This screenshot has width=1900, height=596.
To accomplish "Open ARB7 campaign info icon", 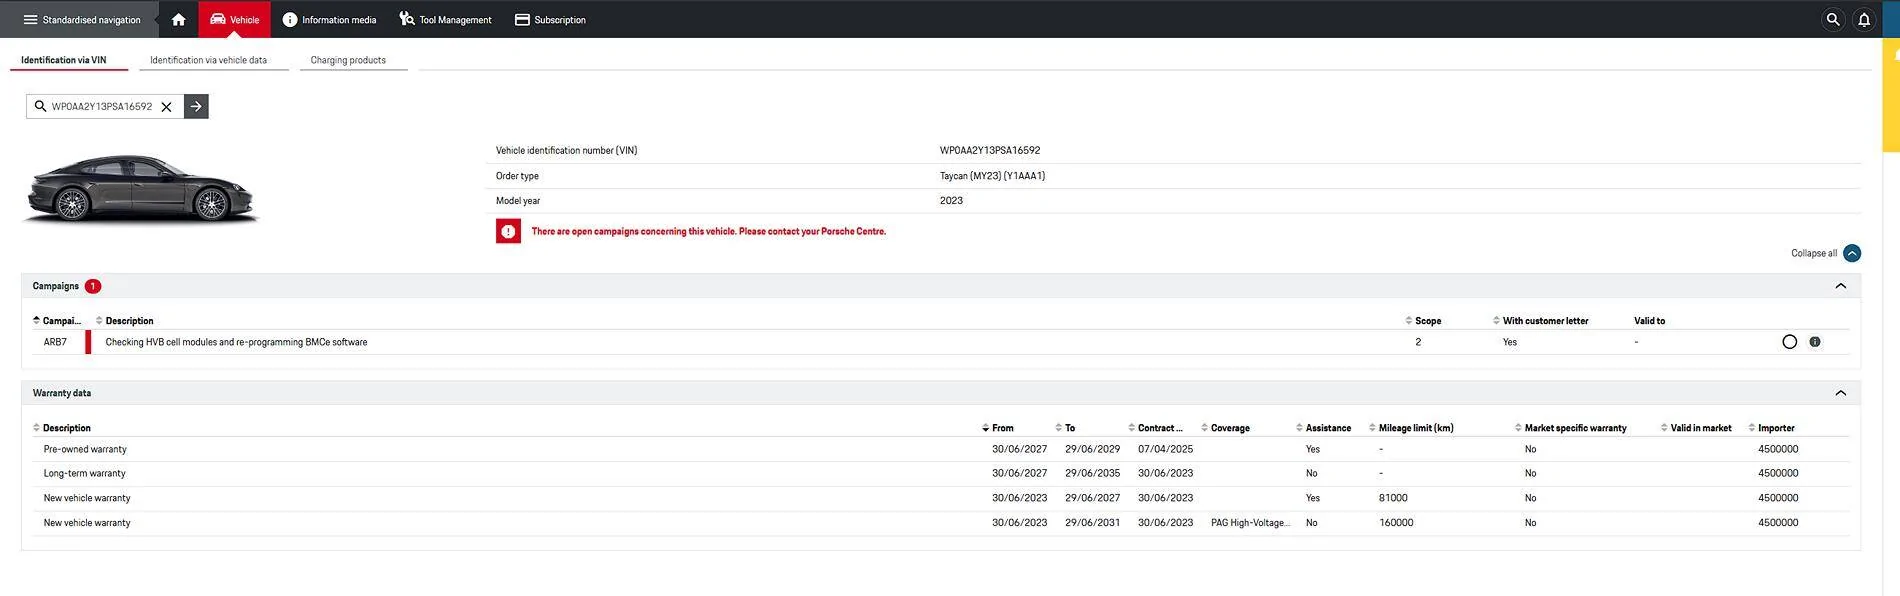I will [1815, 342].
